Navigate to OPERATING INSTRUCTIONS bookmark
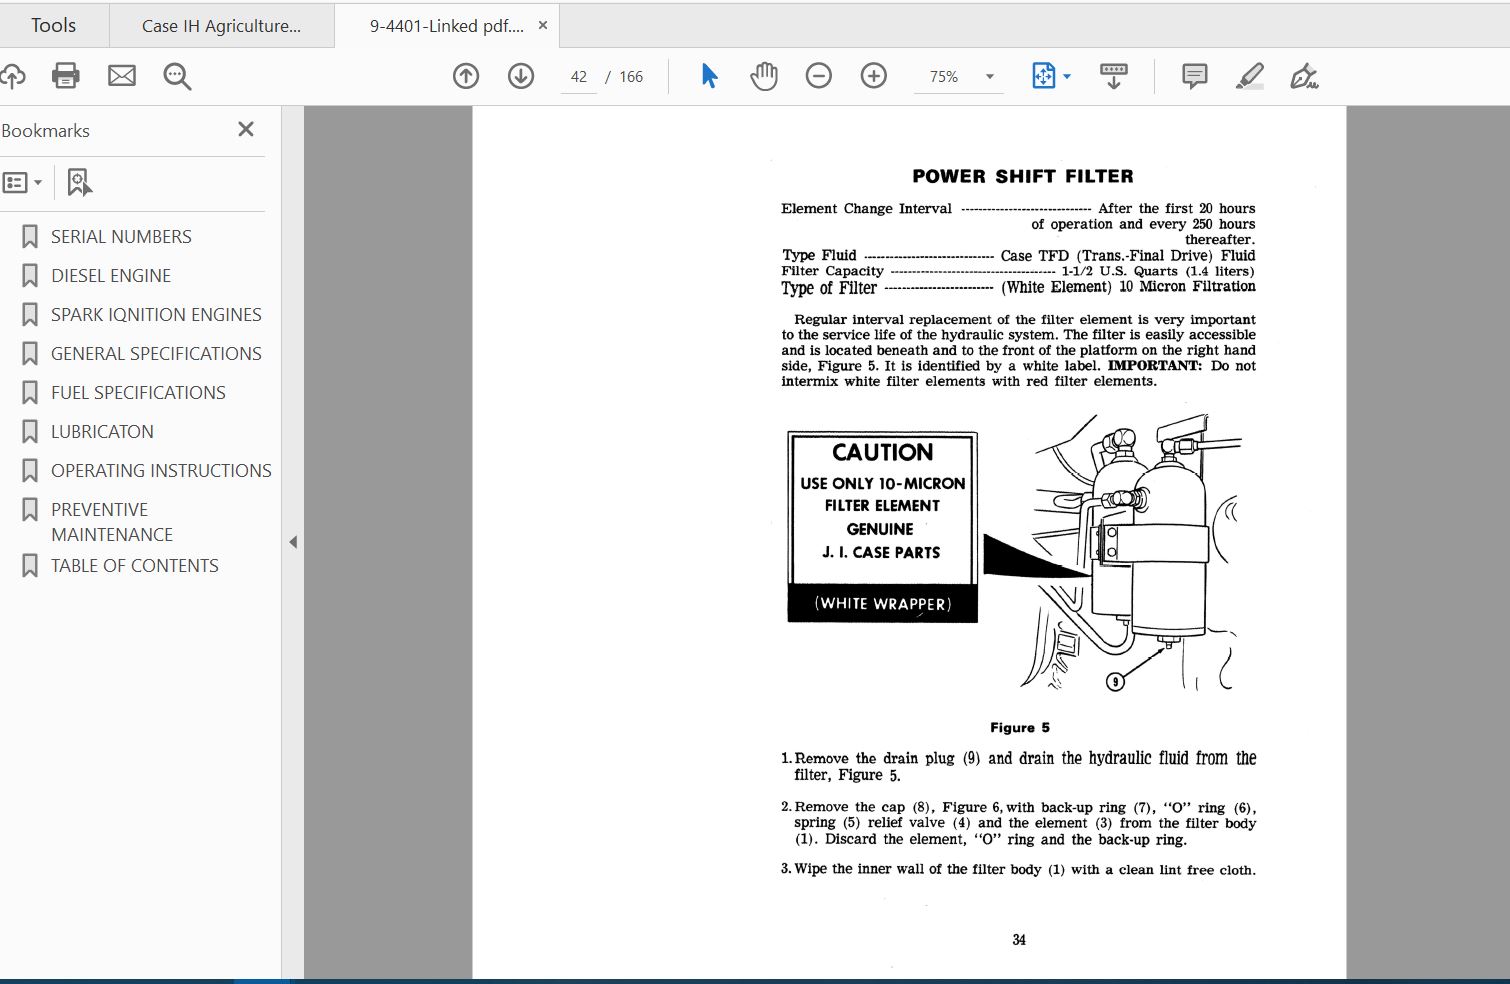1510x984 pixels. tap(161, 471)
